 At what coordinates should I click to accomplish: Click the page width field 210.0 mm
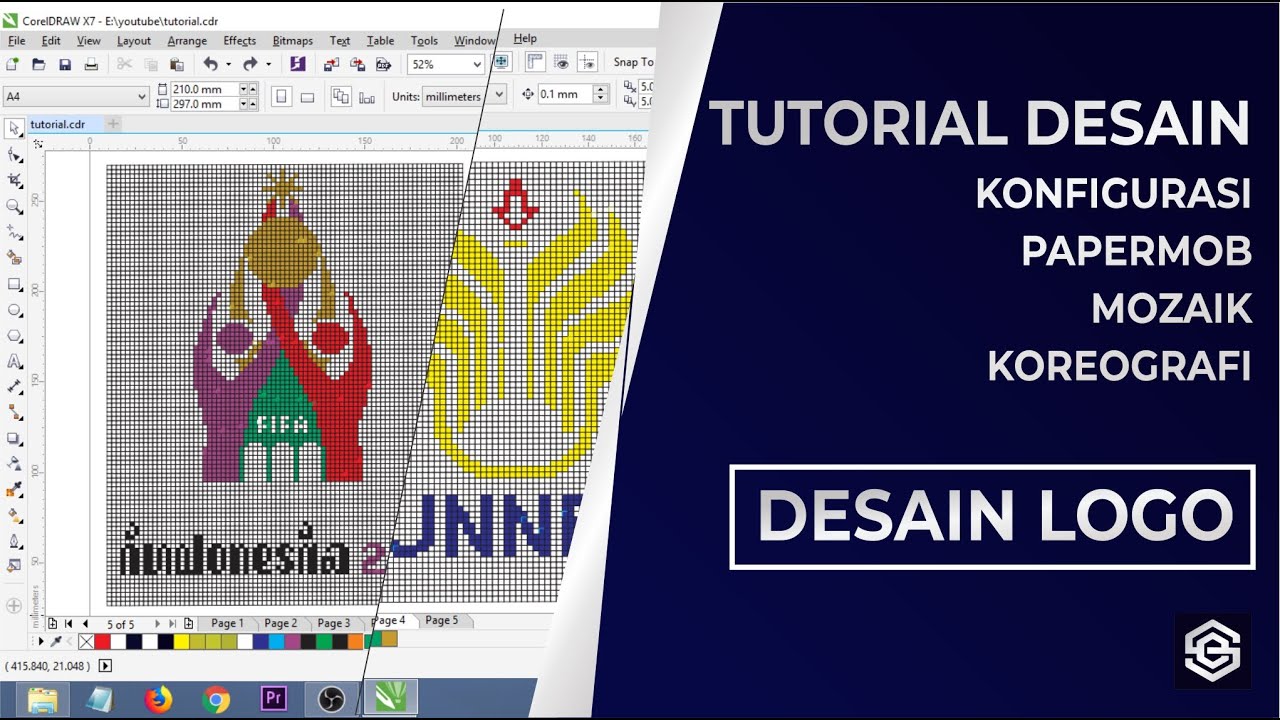(206, 89)
